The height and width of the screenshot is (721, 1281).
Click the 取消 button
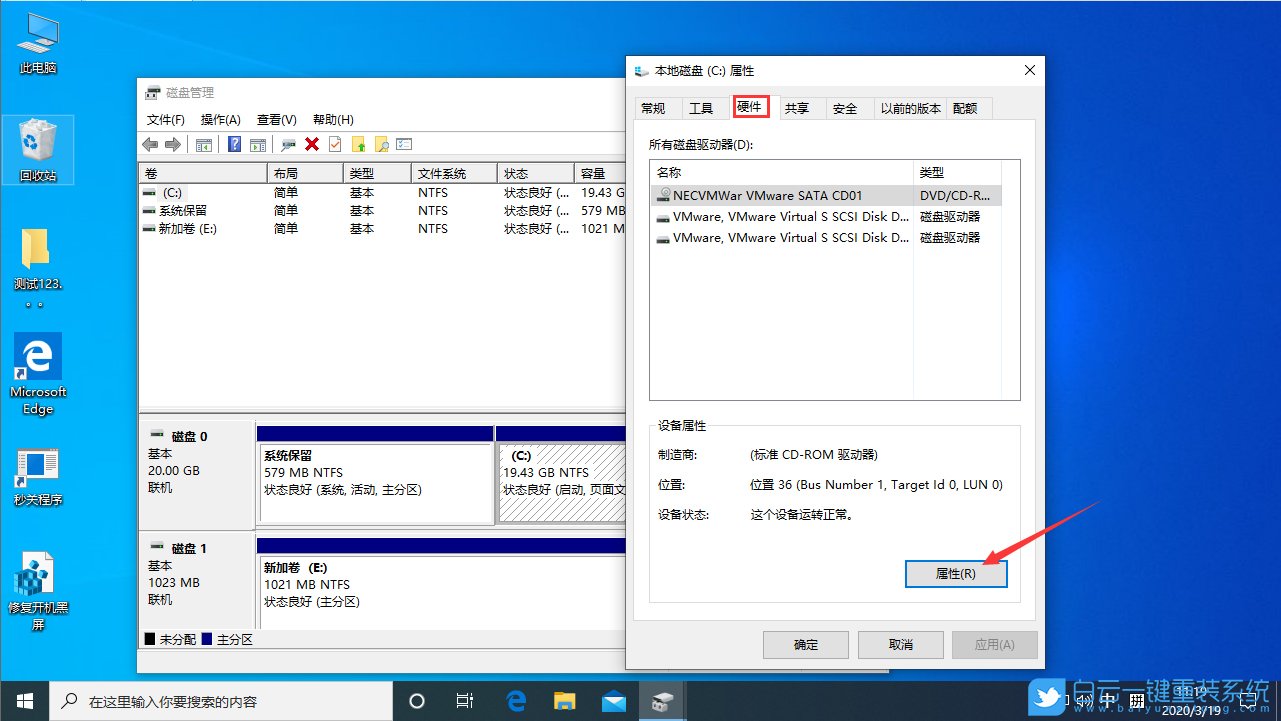point(899,644)
